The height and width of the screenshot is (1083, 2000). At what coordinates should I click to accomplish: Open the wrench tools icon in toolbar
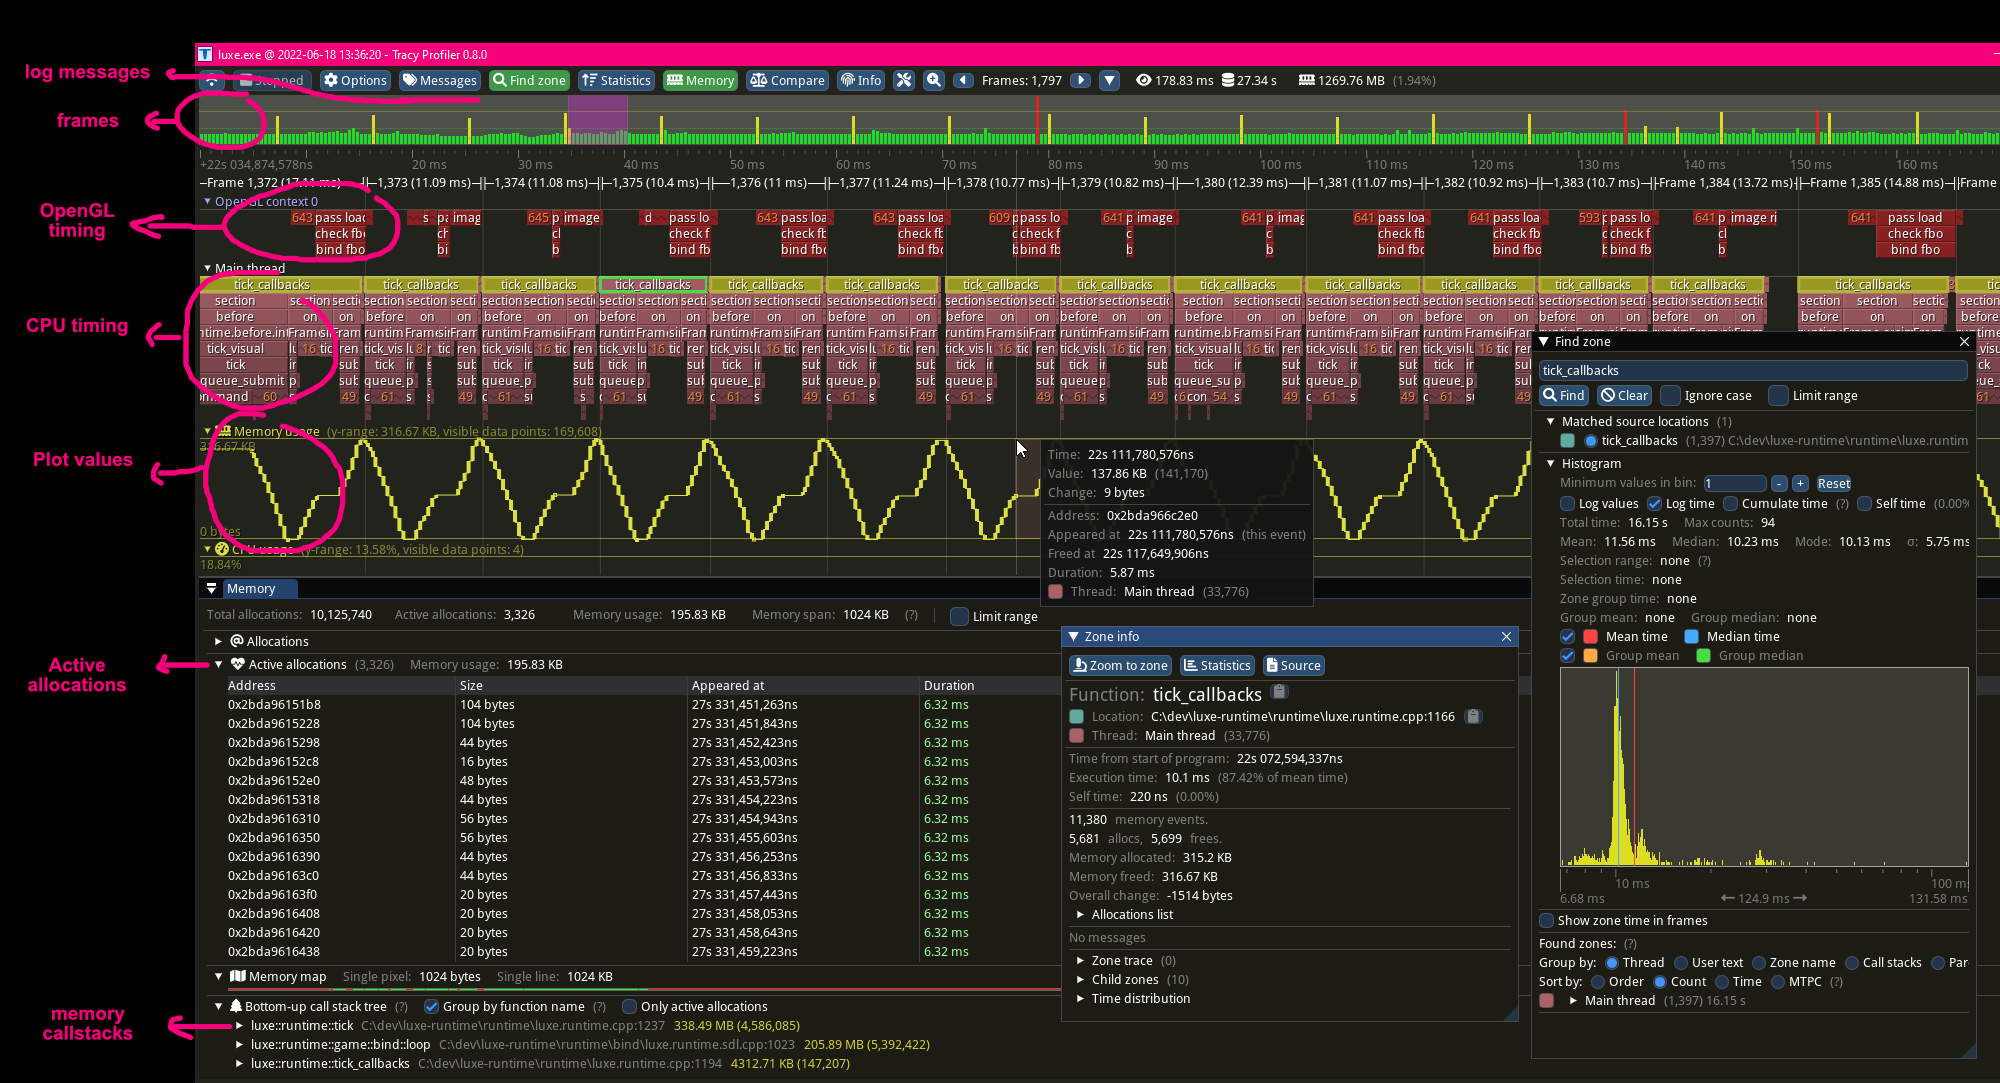point(904,80)
